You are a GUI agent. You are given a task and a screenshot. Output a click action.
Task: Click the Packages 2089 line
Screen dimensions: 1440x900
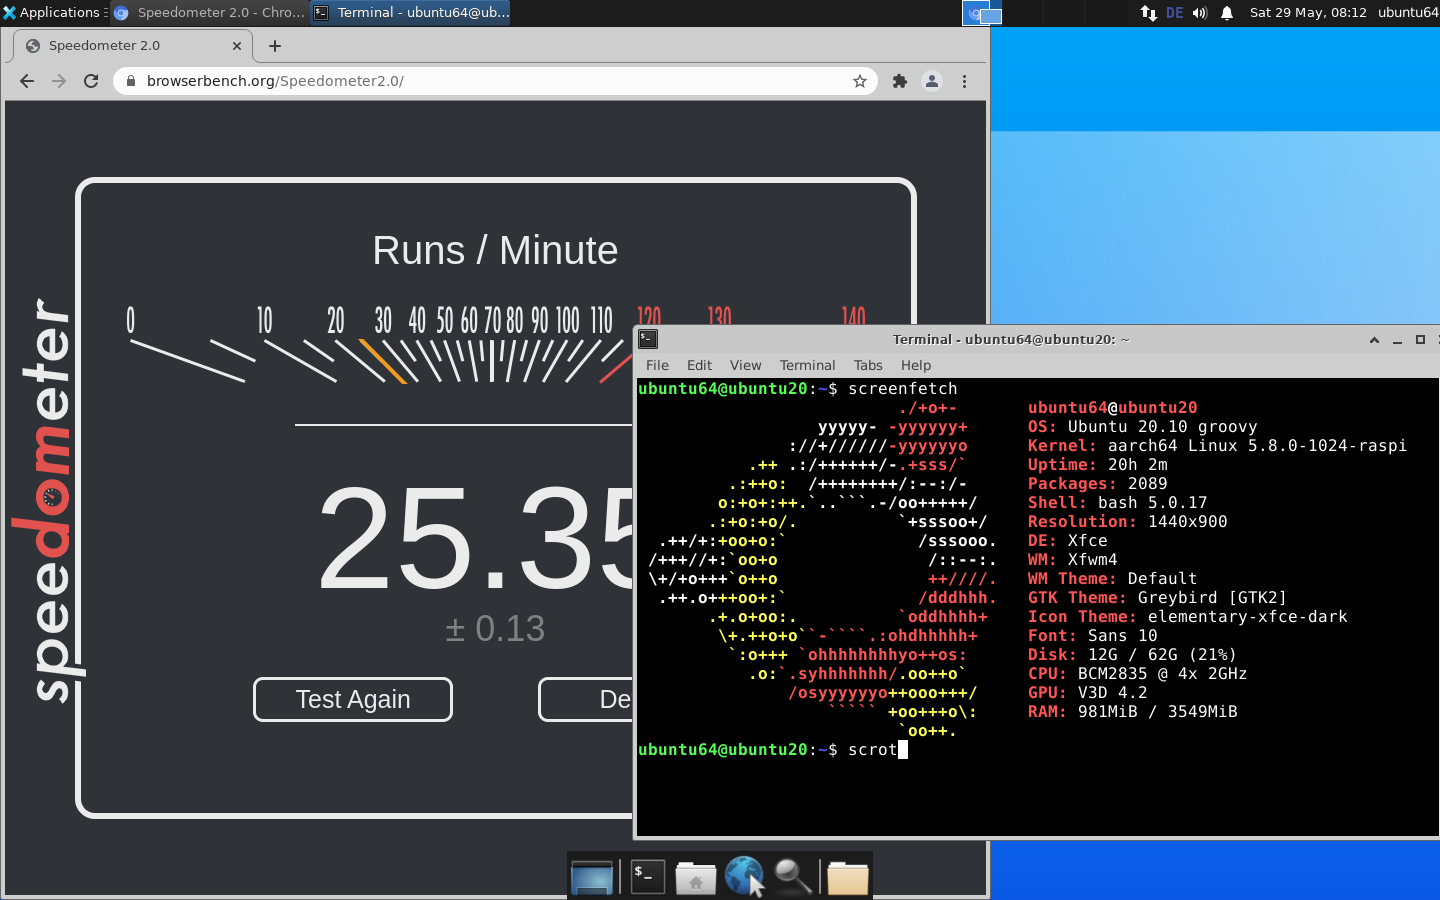[1097, 484]
